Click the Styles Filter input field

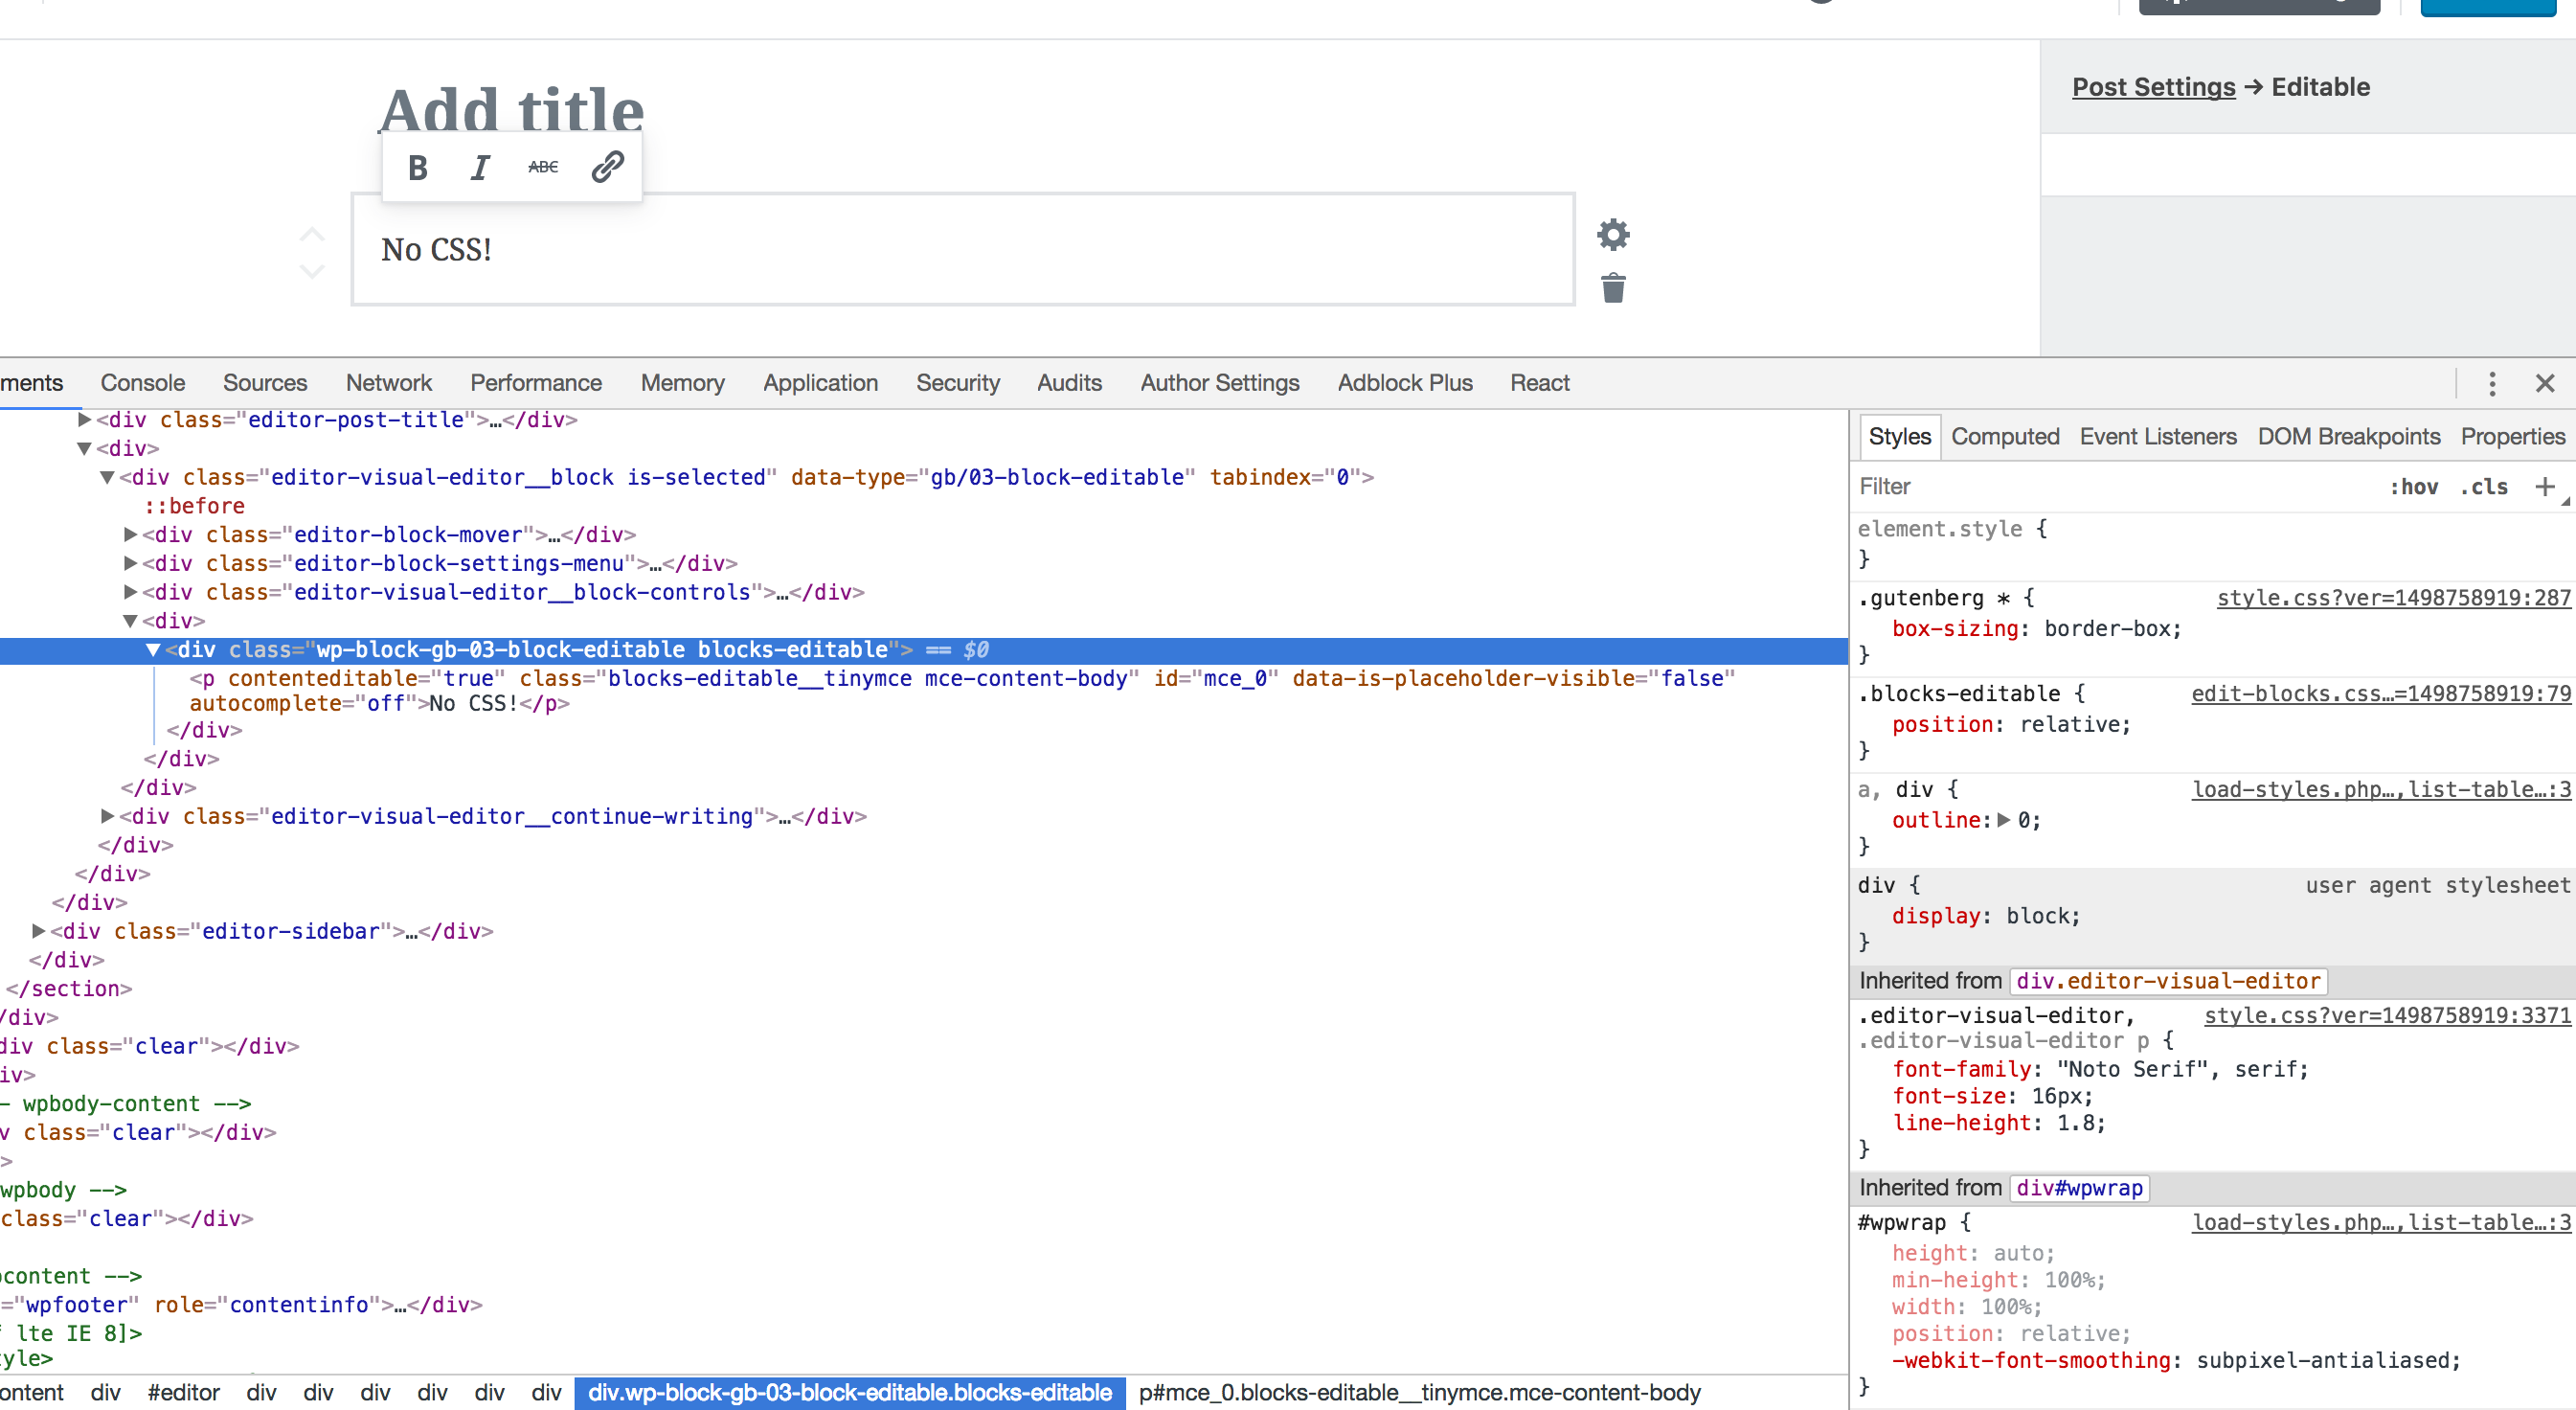click(2100, 487)
